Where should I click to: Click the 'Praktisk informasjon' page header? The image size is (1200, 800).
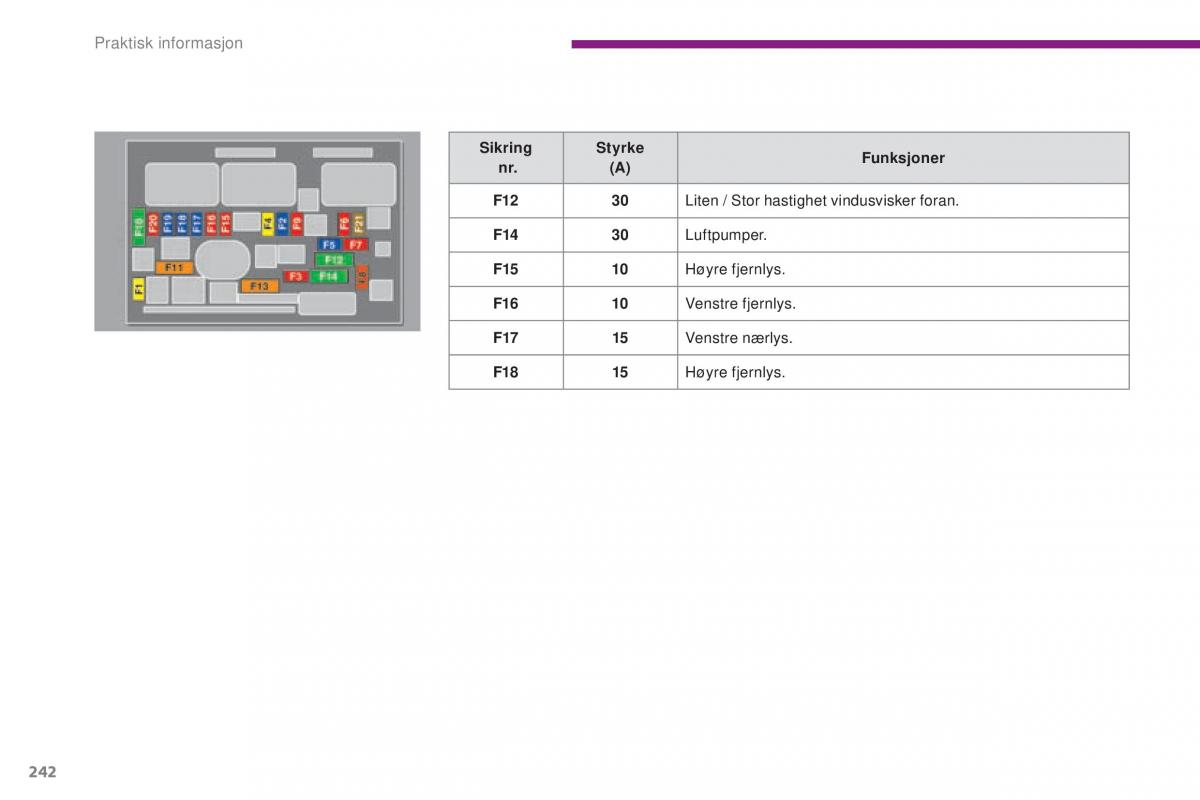pyautogui.click(x=168, y=43)
